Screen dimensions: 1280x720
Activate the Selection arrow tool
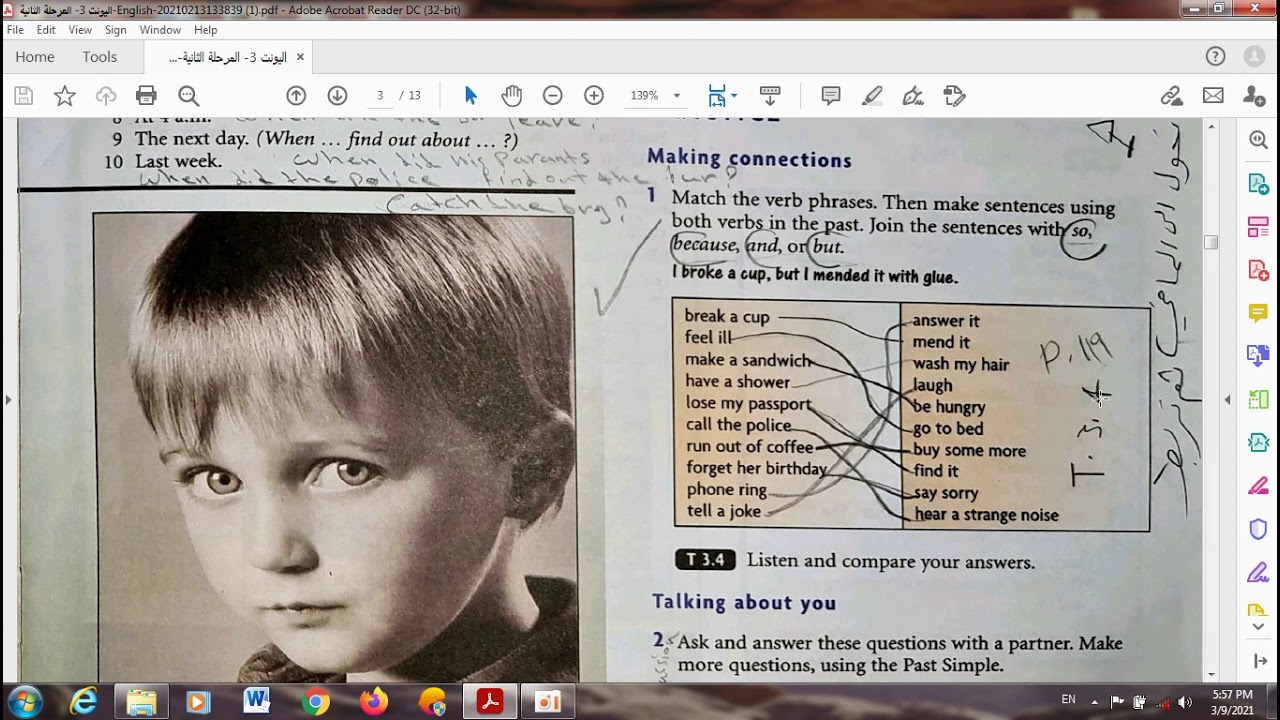pos(471,96)
